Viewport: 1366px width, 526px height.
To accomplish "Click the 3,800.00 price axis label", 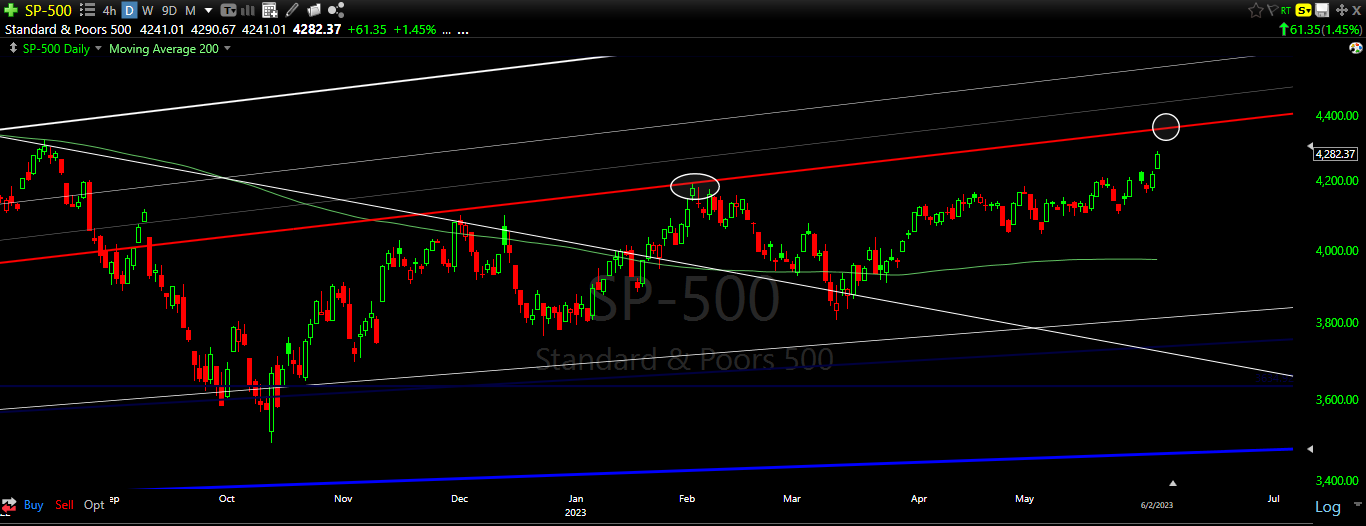I will 1337,323.
